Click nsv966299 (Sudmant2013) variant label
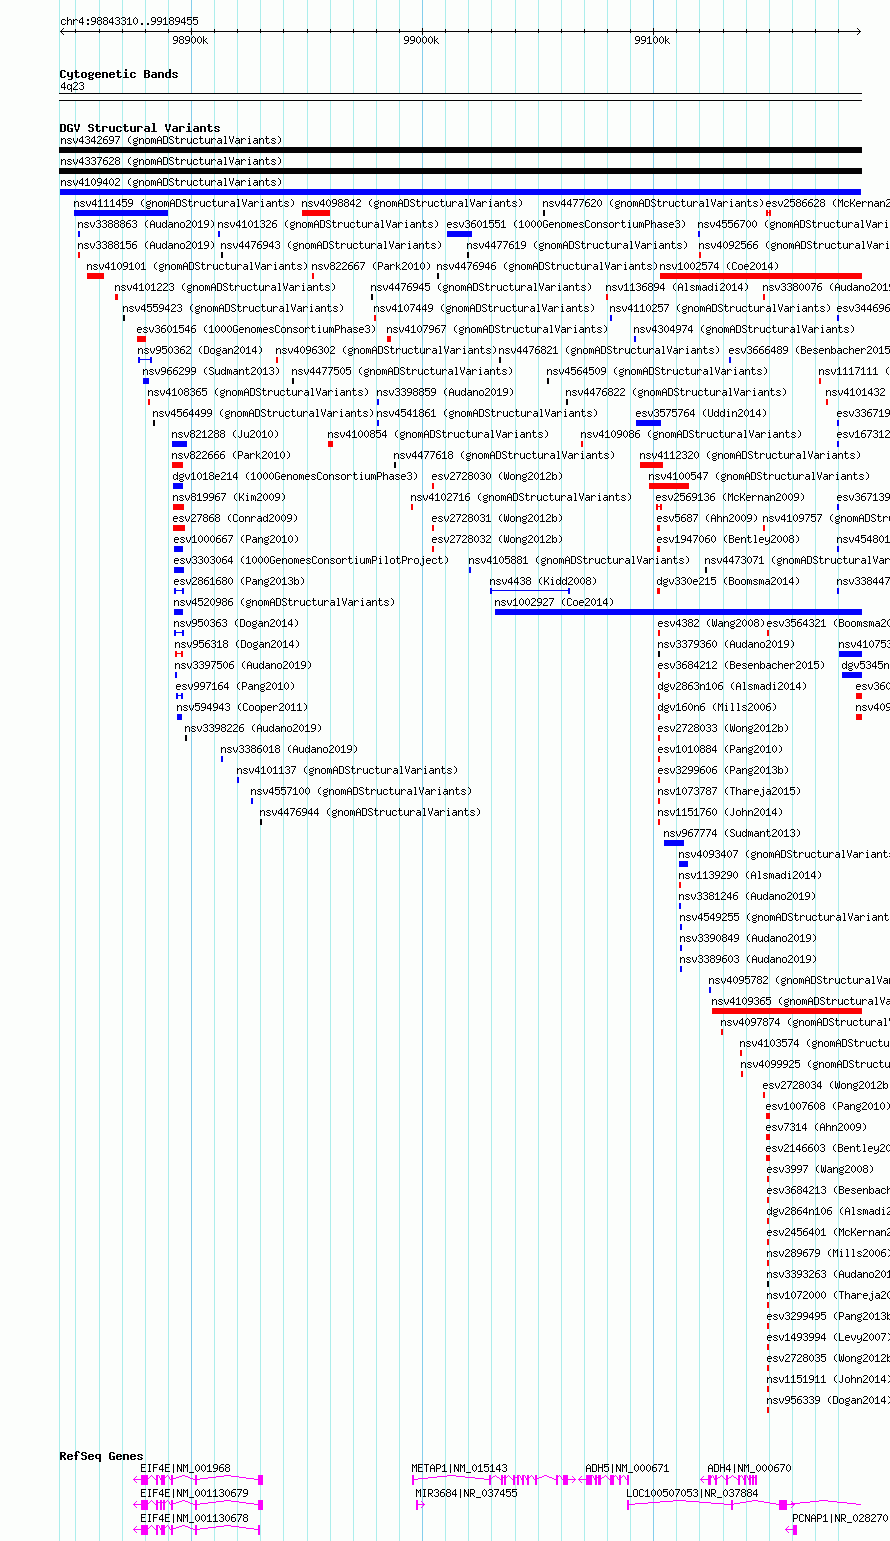Viewport: 890px width, 1541px height. [x=211, y=371]
